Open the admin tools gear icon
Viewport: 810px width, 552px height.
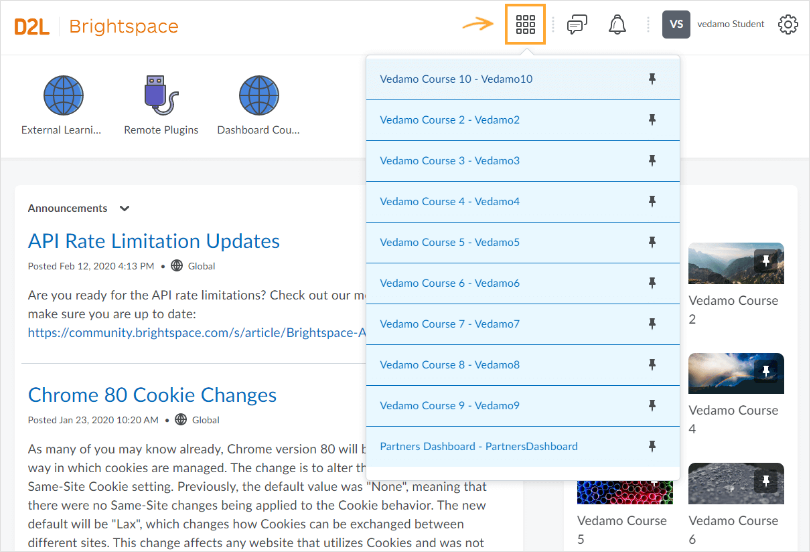click(788, 24)
